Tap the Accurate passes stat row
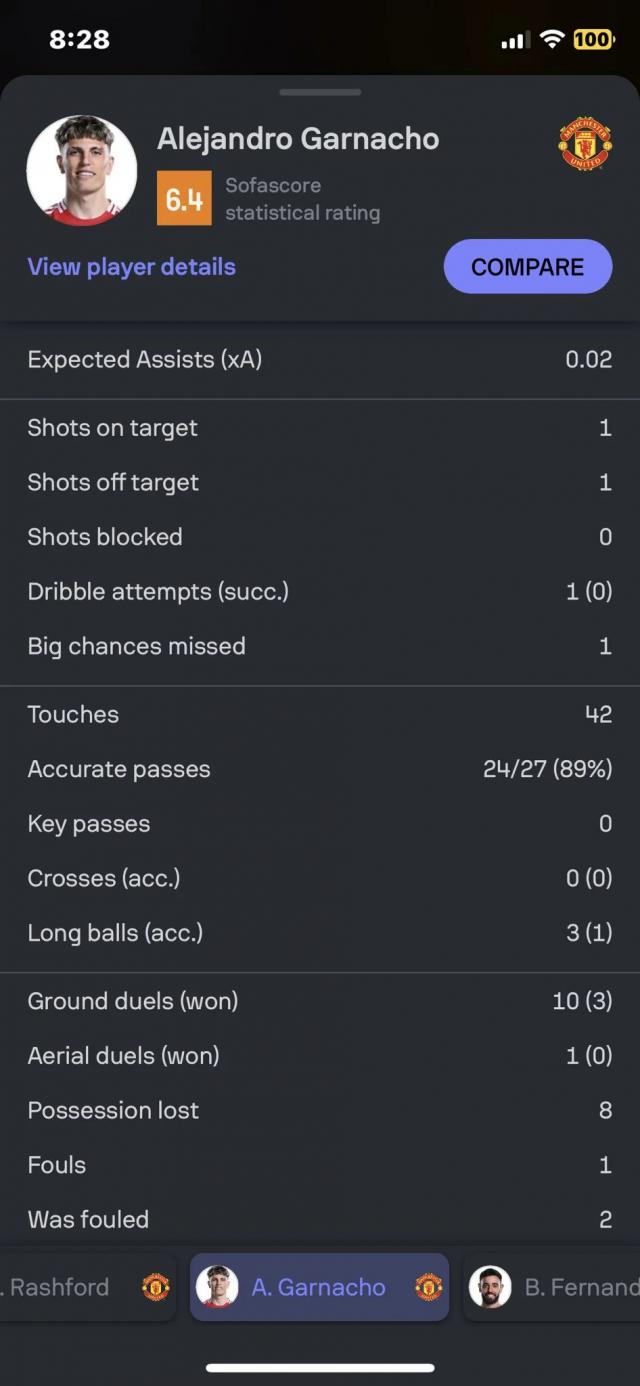This screenshot has width=640, height=1386. (320, 769)
